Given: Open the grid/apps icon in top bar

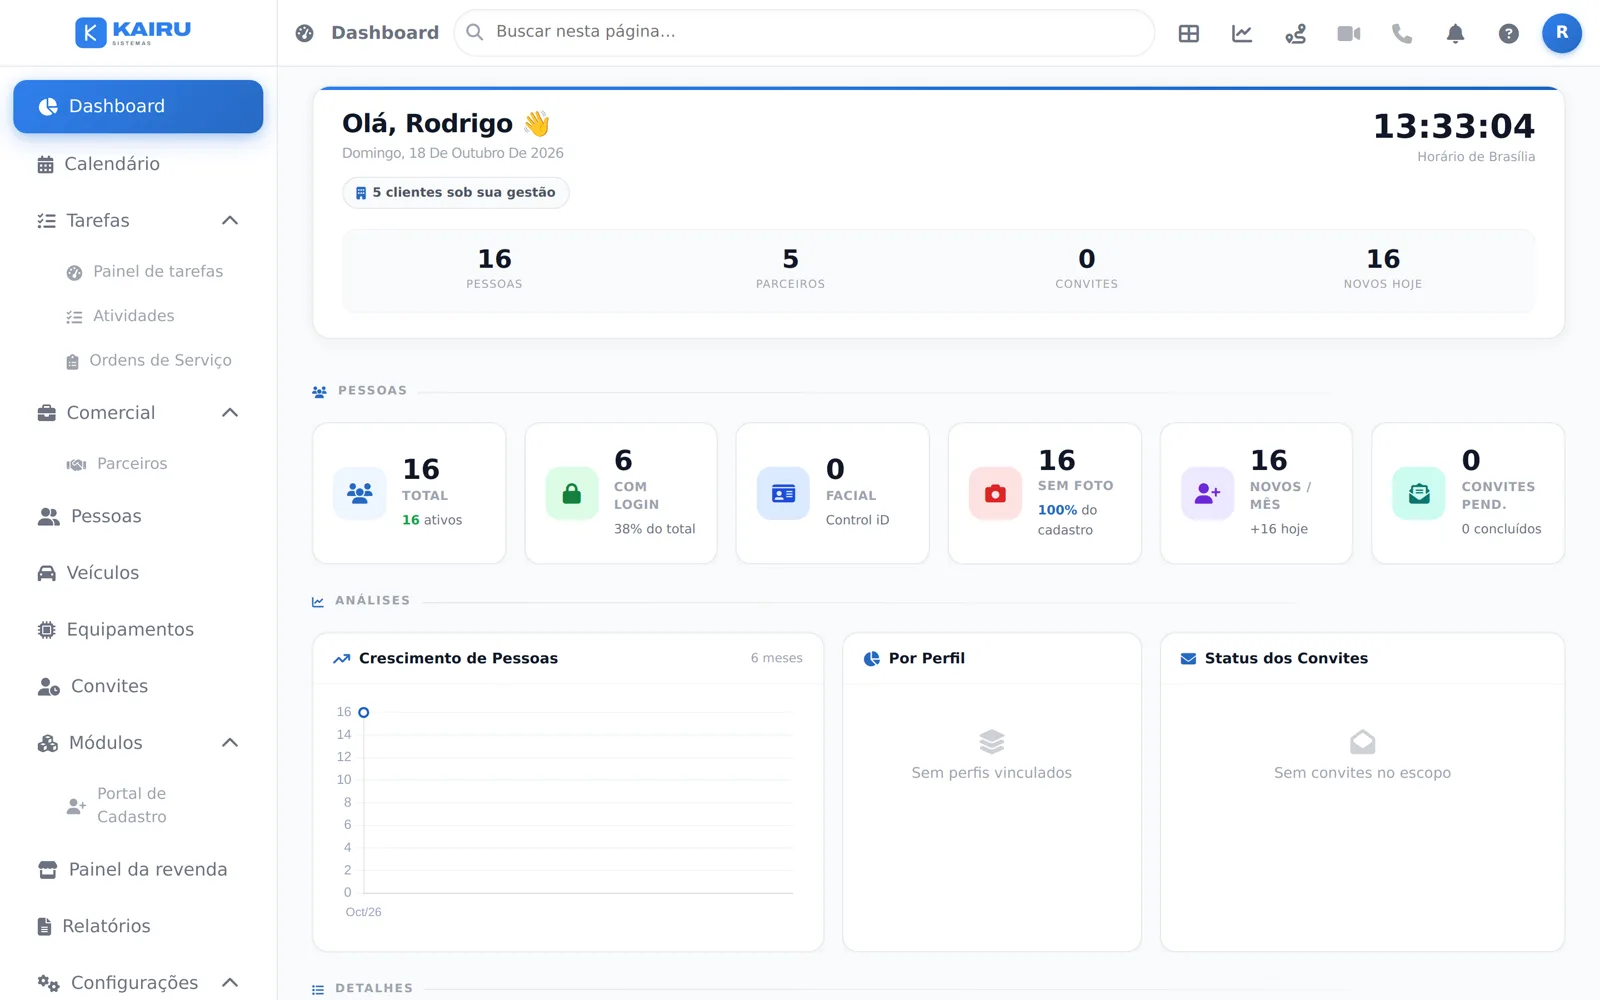Looking at the screenshot, I should (x=1188, y=33).
